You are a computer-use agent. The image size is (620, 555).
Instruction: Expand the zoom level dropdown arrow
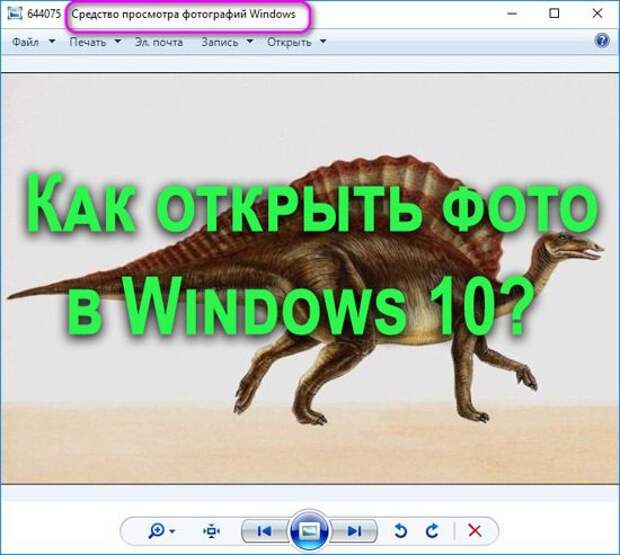tap(172, 531)
